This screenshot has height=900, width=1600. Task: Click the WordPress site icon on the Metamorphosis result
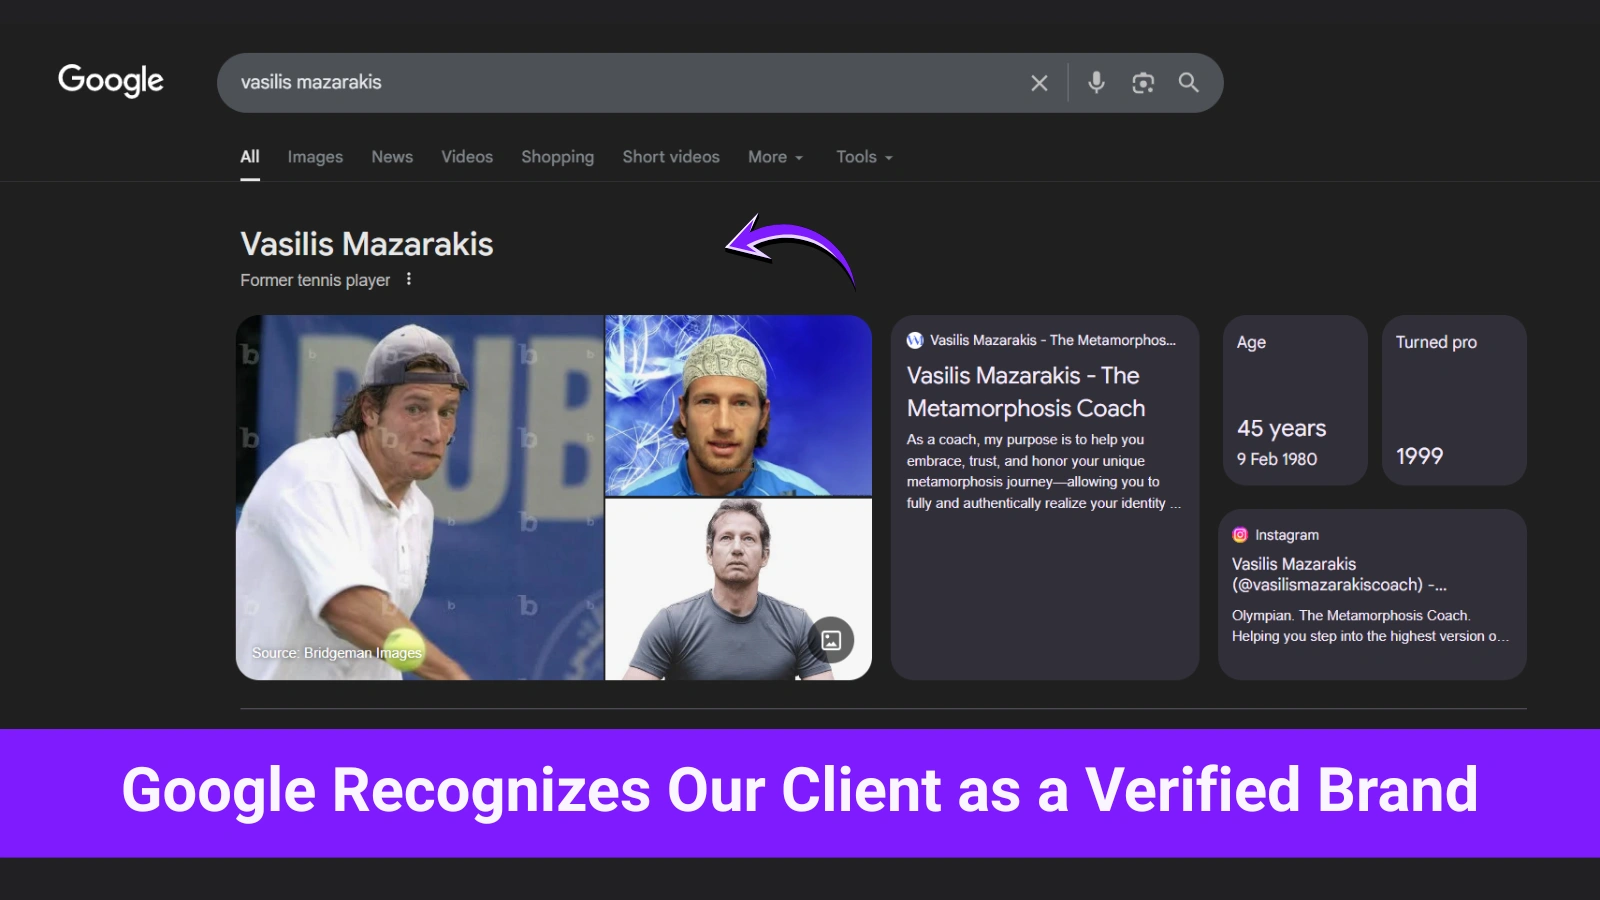click(x=913, y=340)
